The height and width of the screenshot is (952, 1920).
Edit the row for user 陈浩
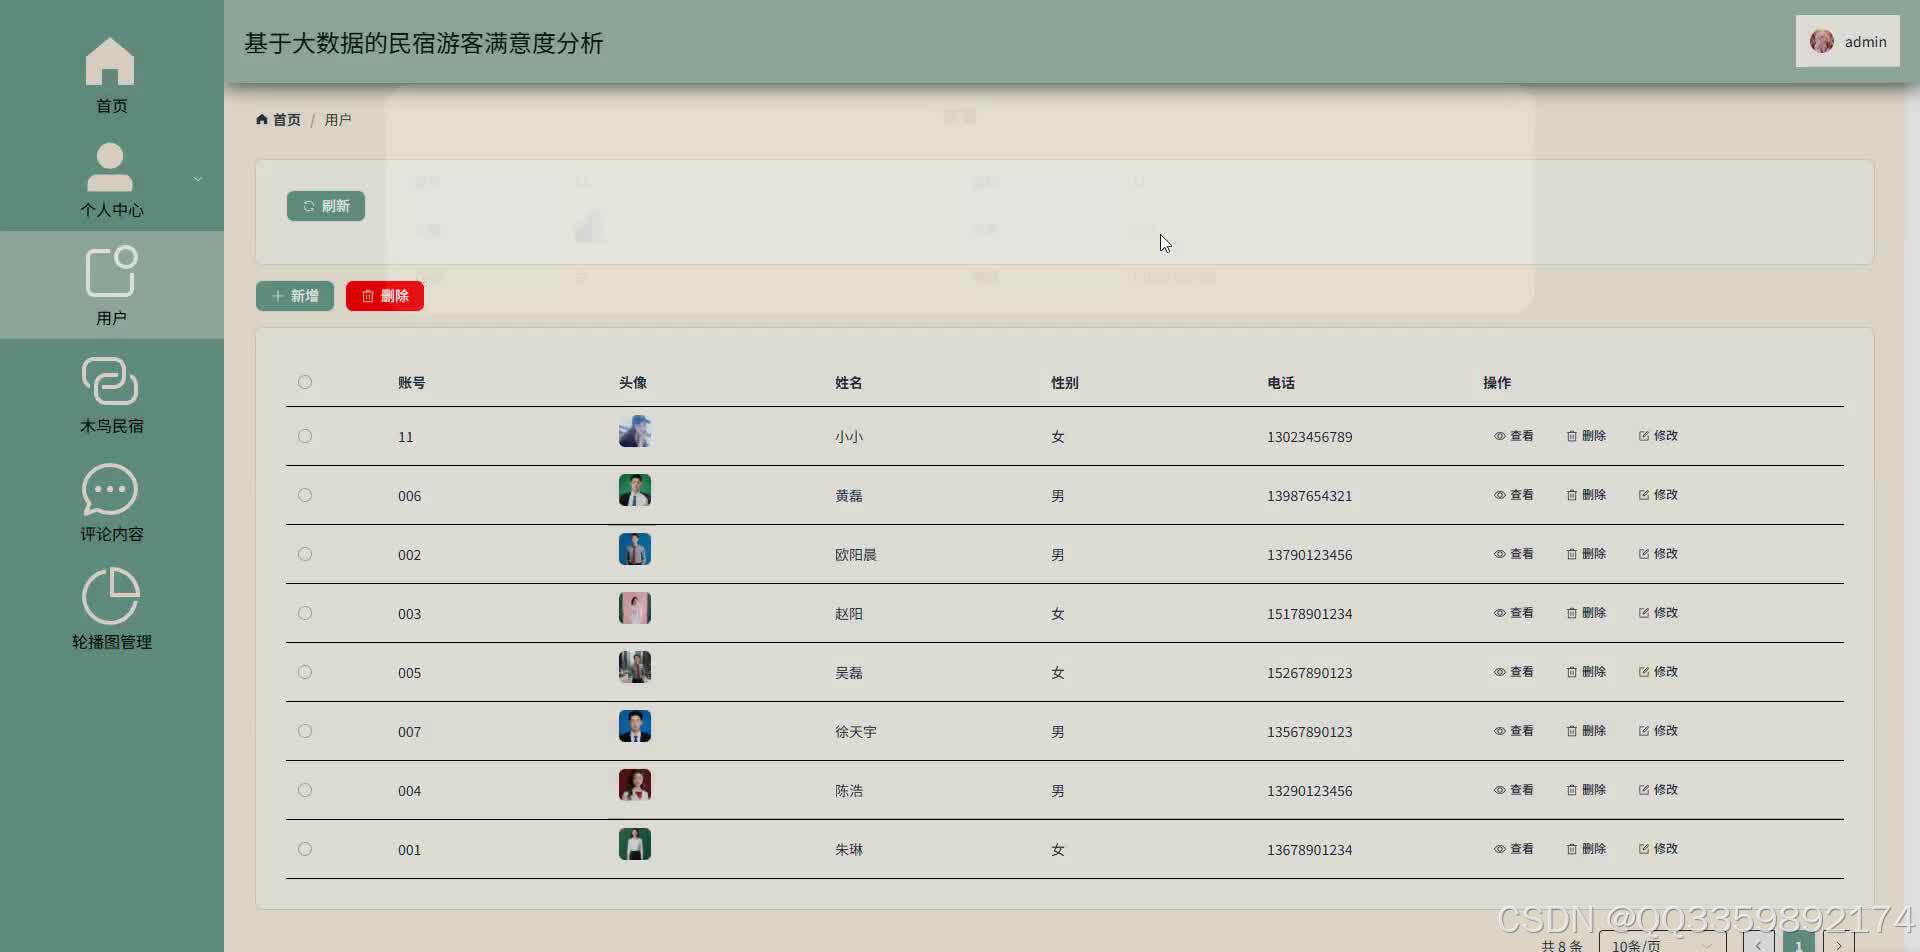1658,790
